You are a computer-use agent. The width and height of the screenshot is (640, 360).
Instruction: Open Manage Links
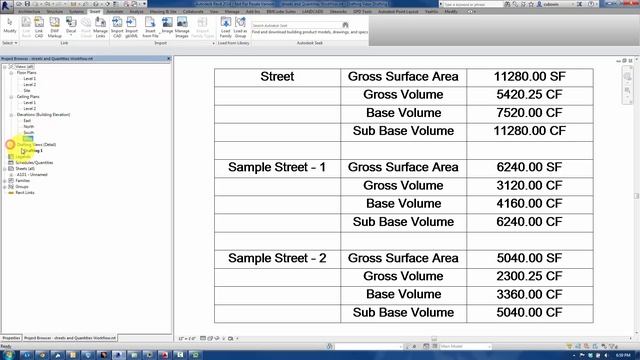(100, 27)
